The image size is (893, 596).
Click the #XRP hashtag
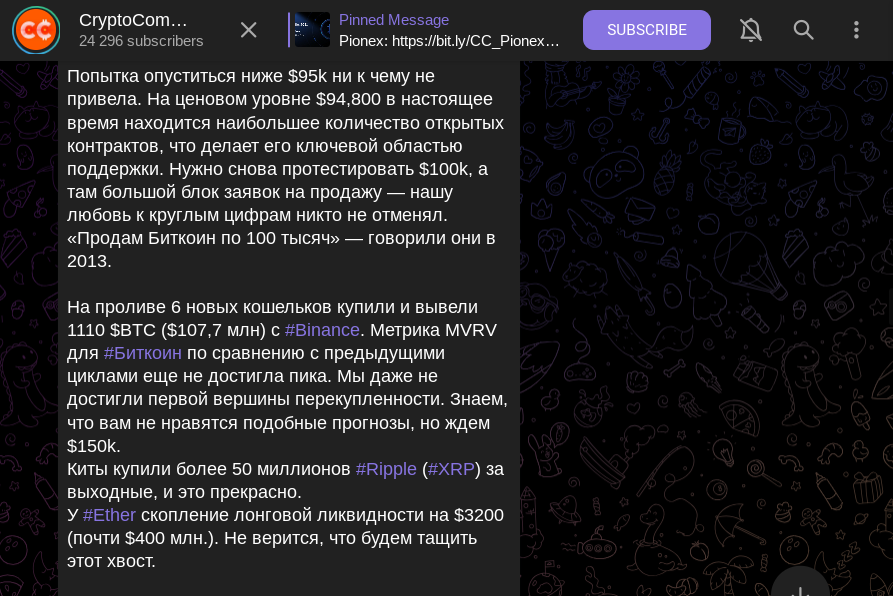[451, 469]
